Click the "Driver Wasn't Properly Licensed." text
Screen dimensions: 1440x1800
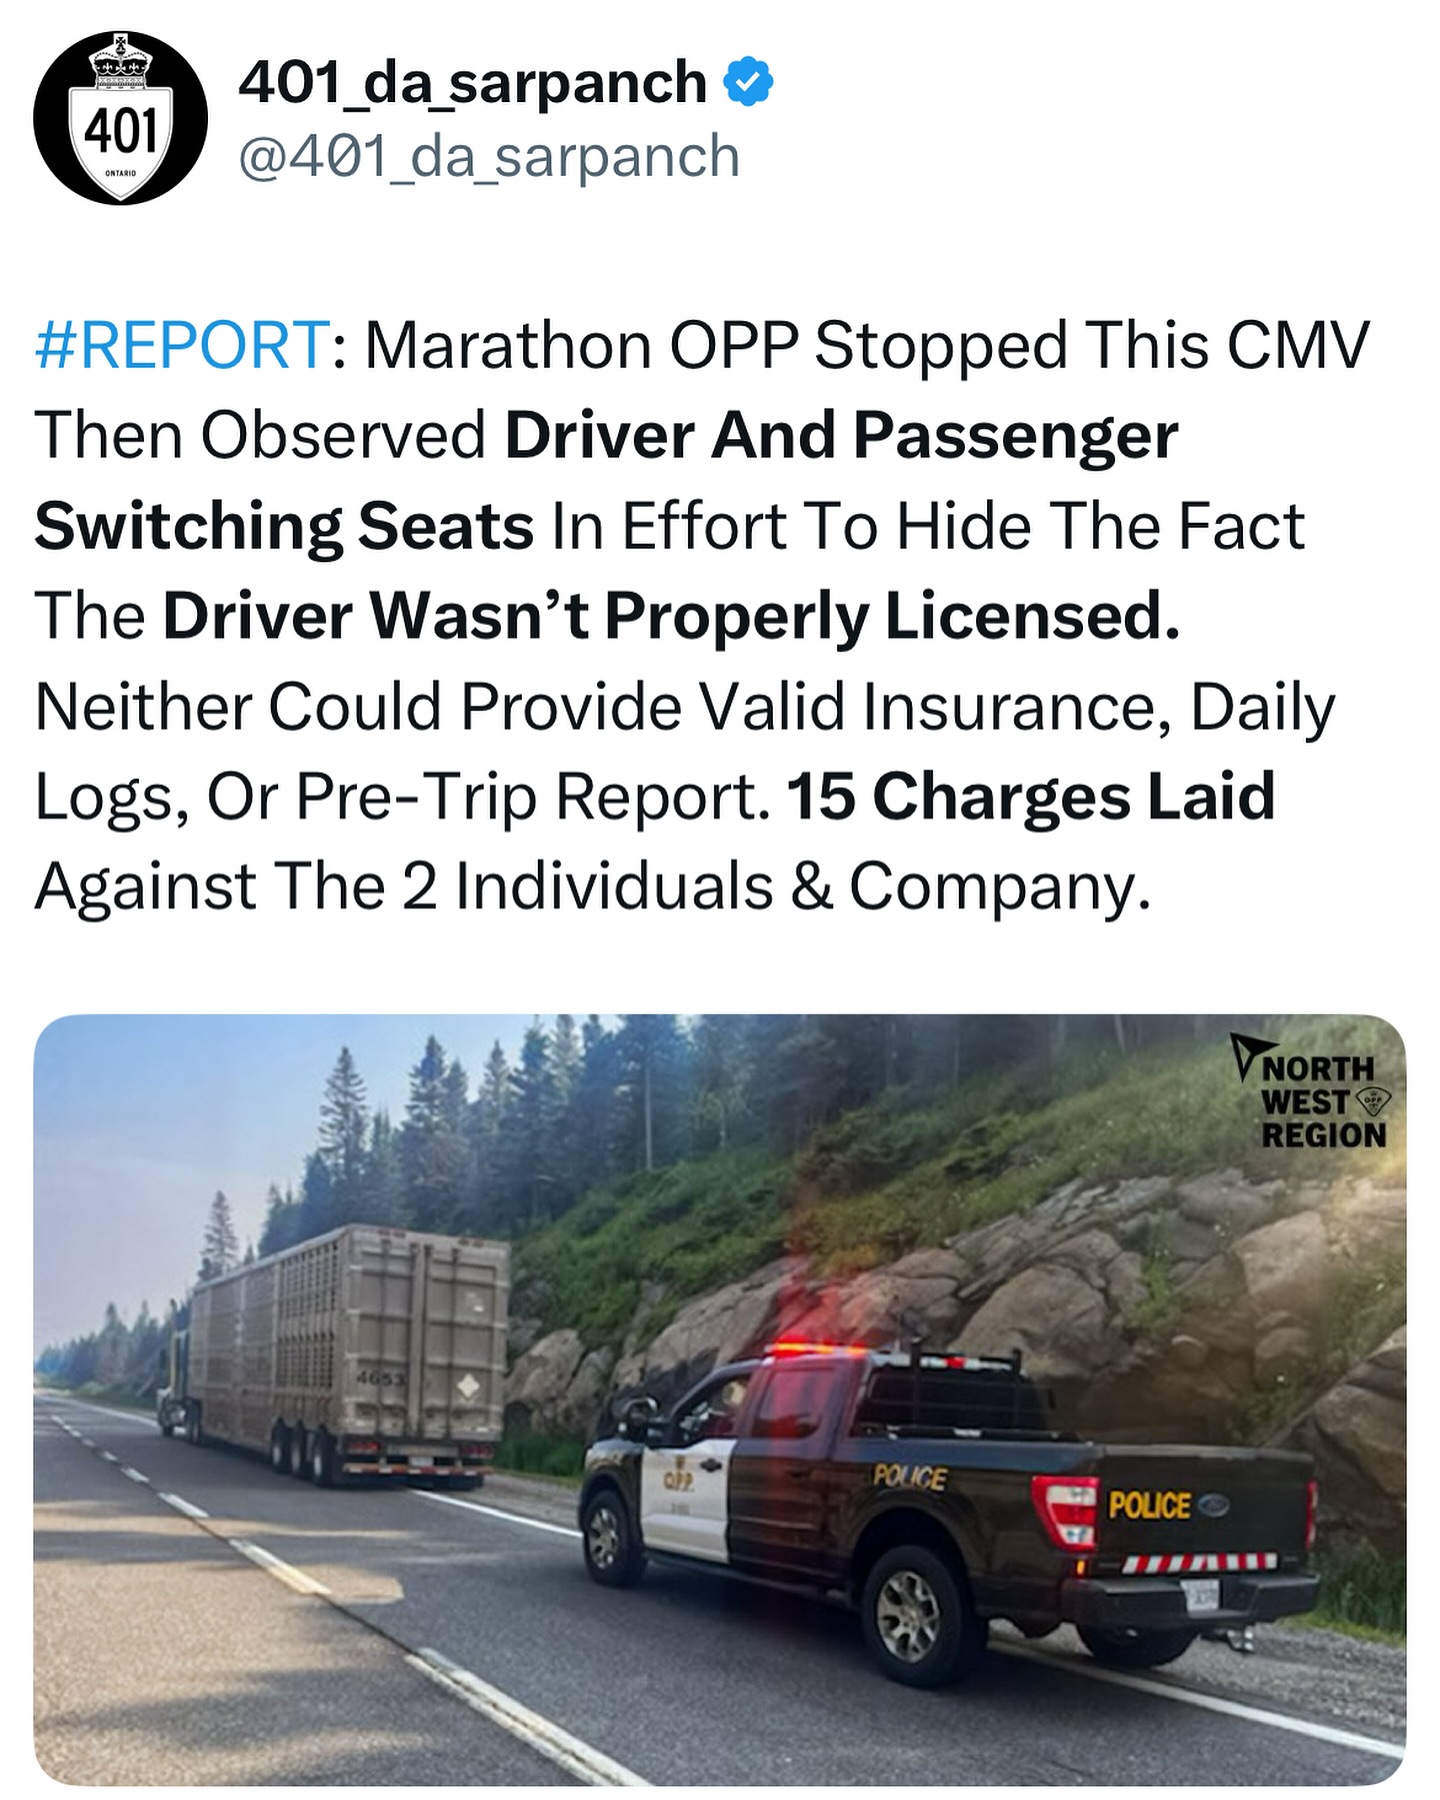click(x=671, y=617)
